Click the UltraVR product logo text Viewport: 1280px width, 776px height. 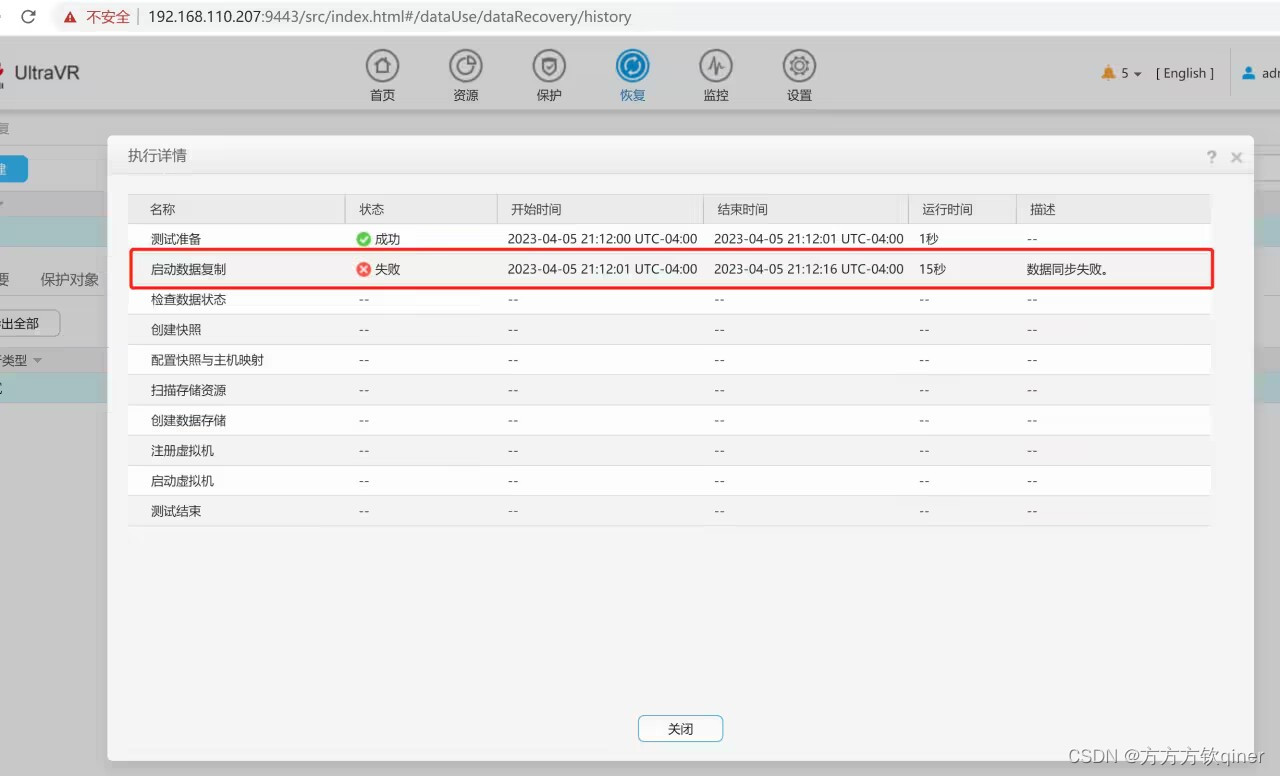[x=47, y=73]
